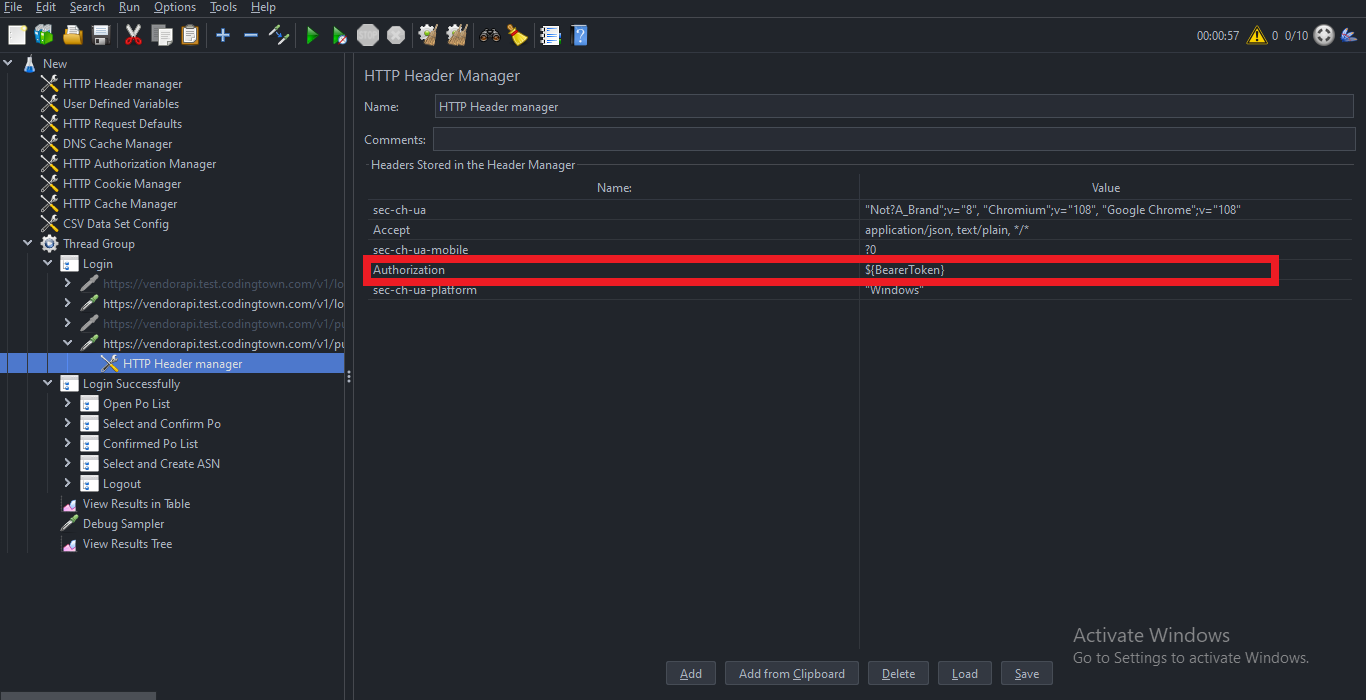Click the Delete button
Viewport: 1366px width, 700px height.
[x=898, y=673]
